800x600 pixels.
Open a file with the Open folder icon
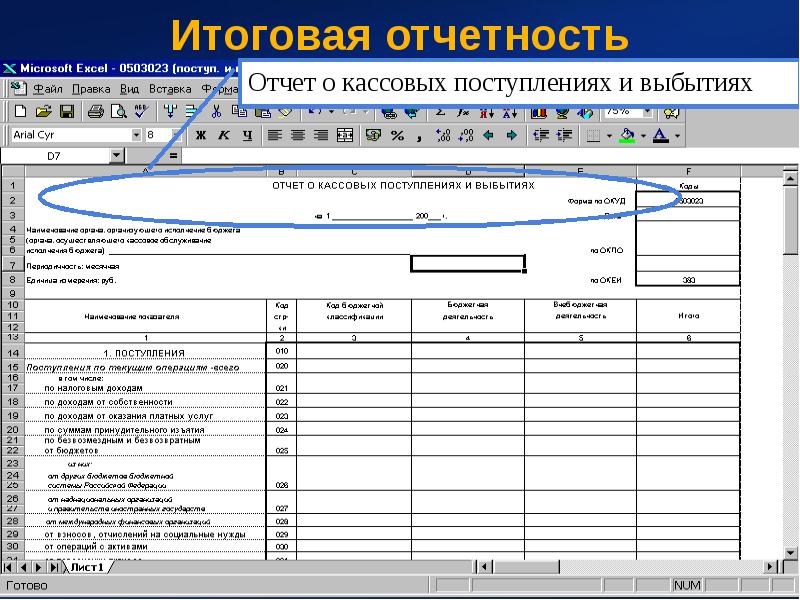pos(43,111)
